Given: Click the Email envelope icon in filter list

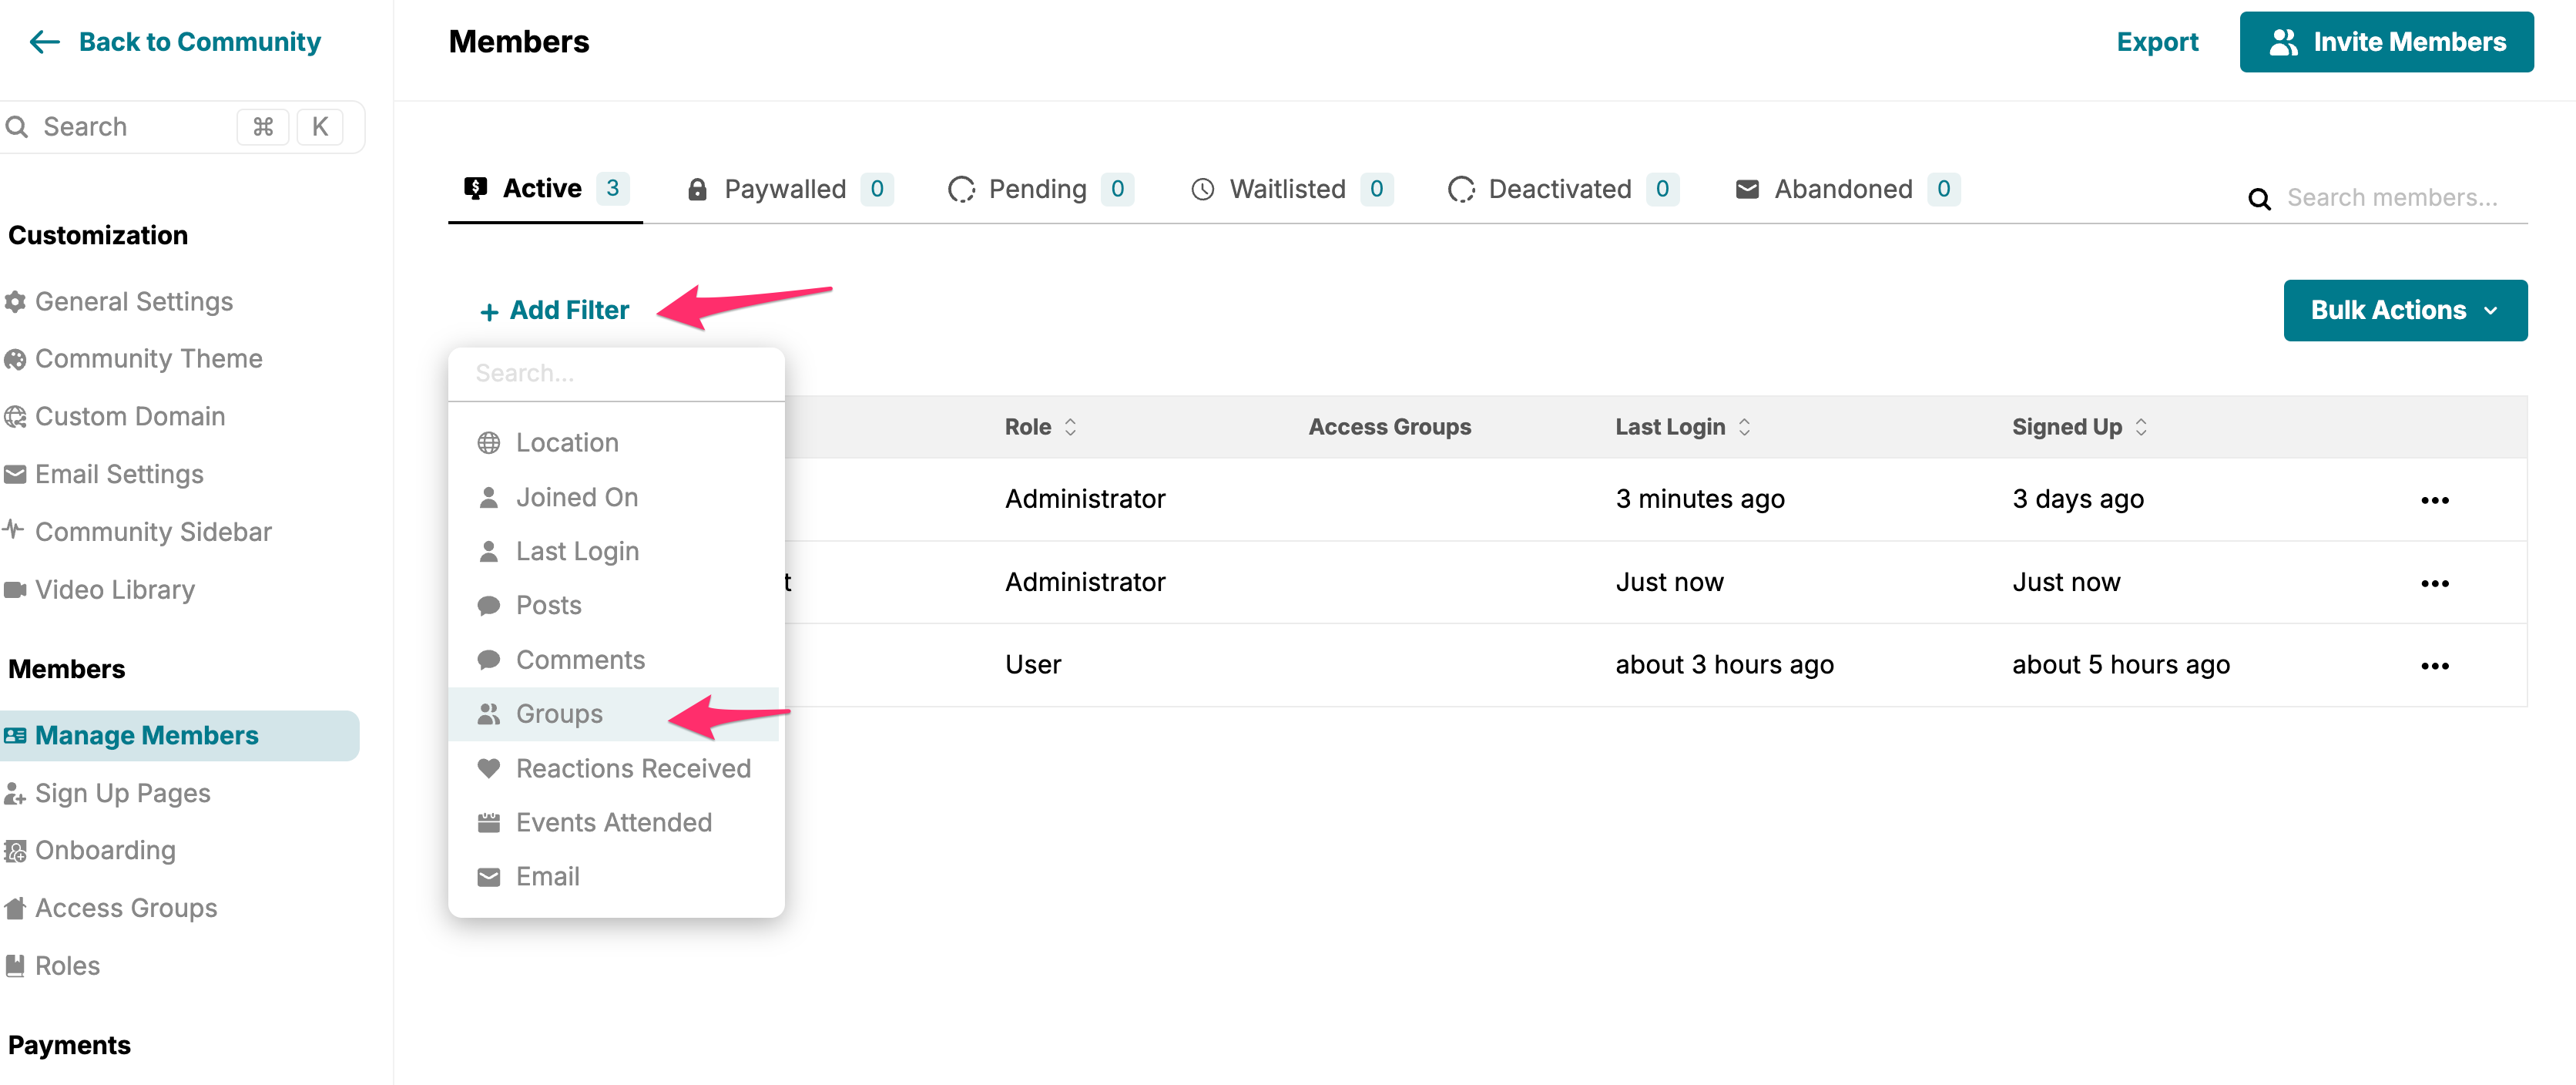Looking at the screenshot, I should [488, 877].
